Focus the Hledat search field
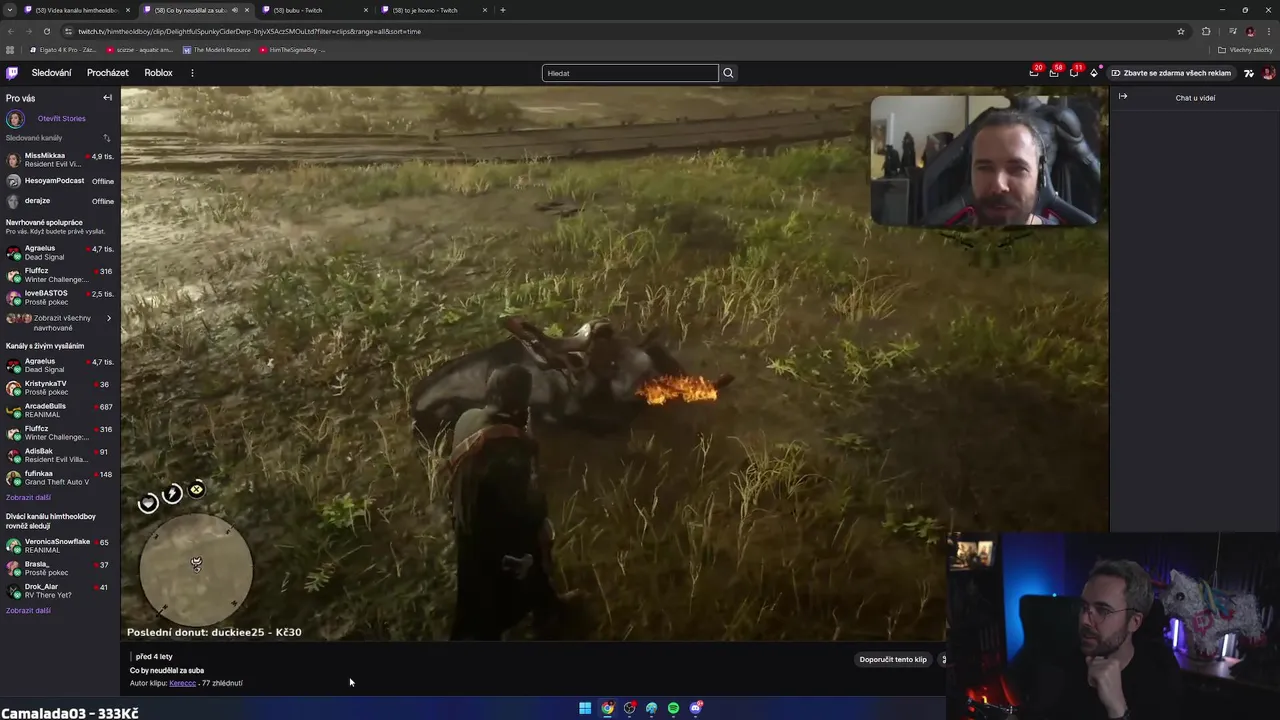 point(630,73)
